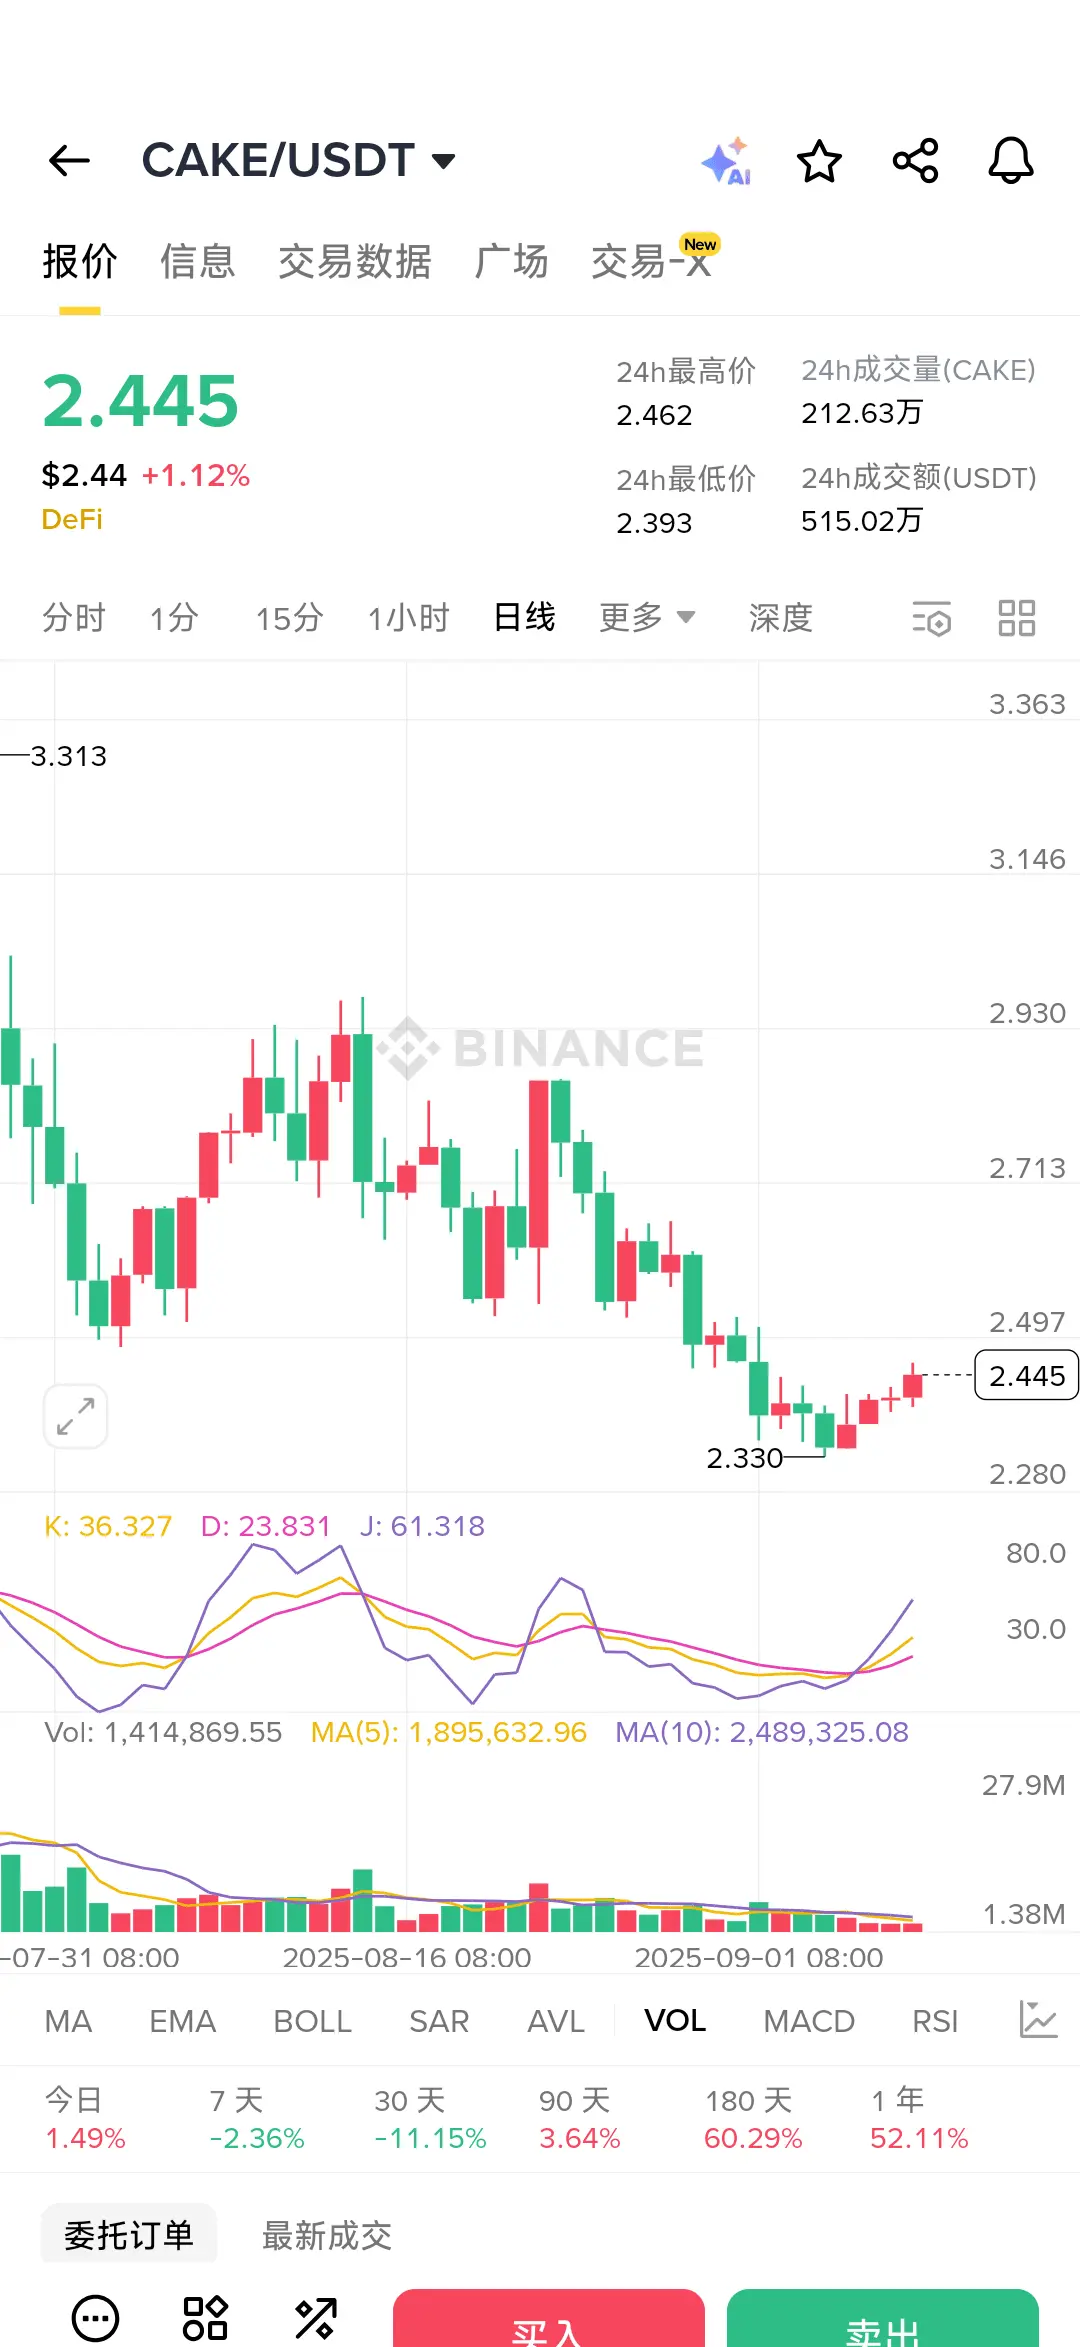Tap the DeFi category tag
Screen dimensions: 1080x2347
point(72,520)
